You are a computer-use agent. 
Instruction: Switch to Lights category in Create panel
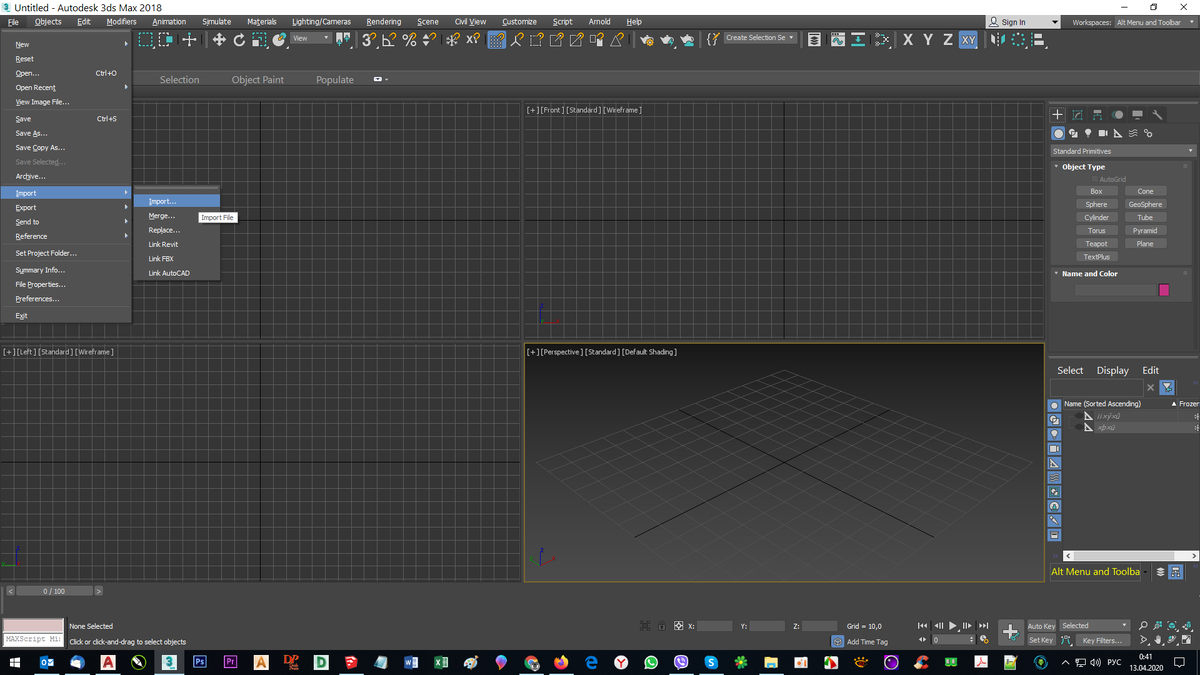point(1088,133)
